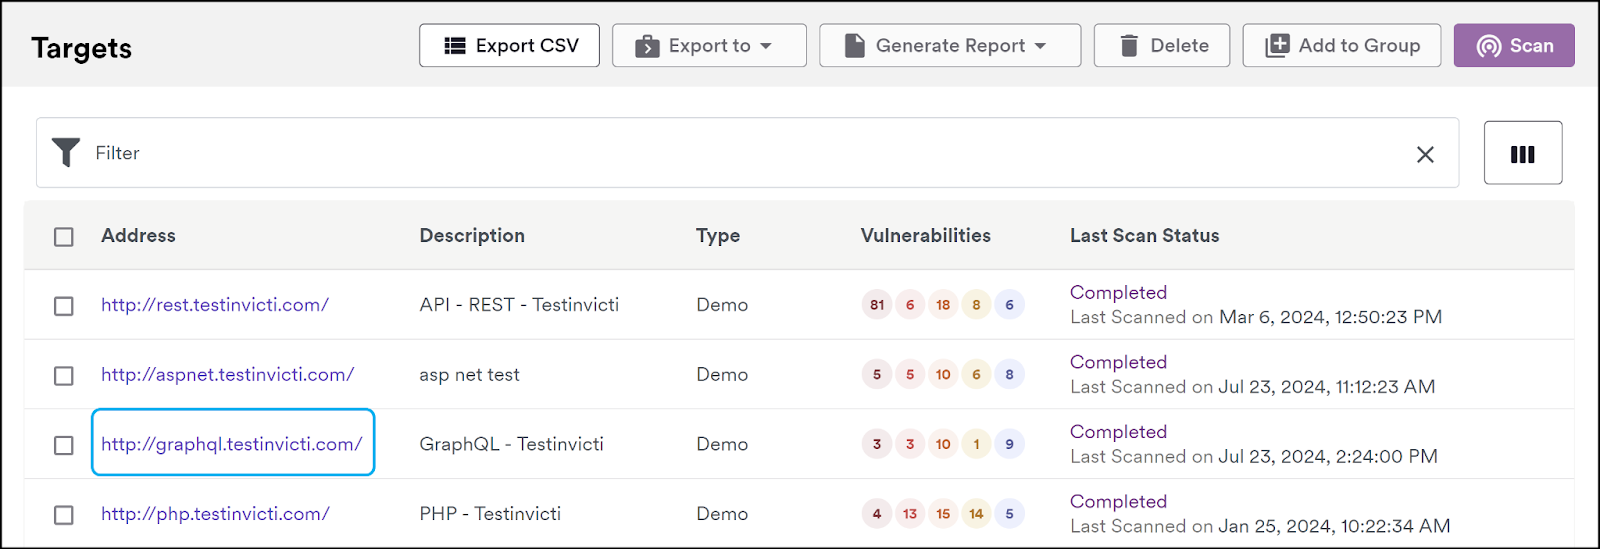The image size is (1600, 549).
Task: Click Add to Group button
Action: click(1342, 46)
